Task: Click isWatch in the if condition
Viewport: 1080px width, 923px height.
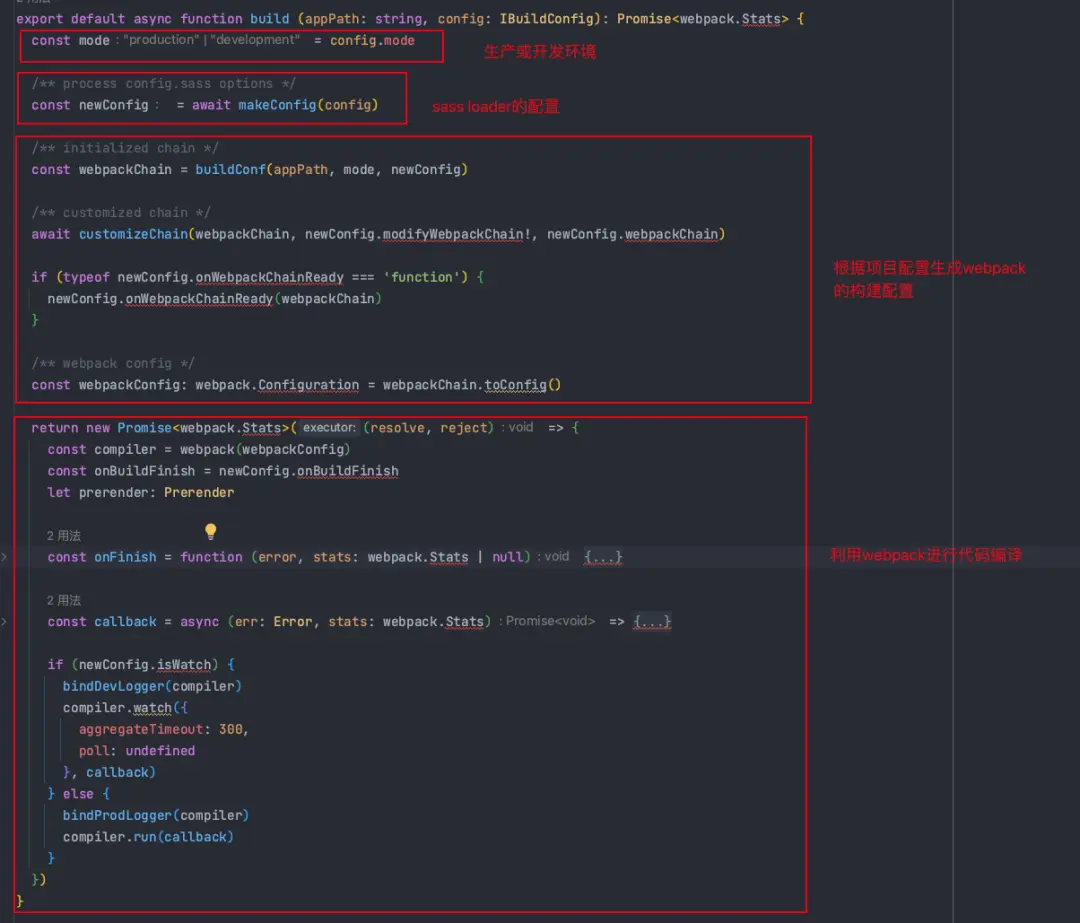Action: [183, 664]
